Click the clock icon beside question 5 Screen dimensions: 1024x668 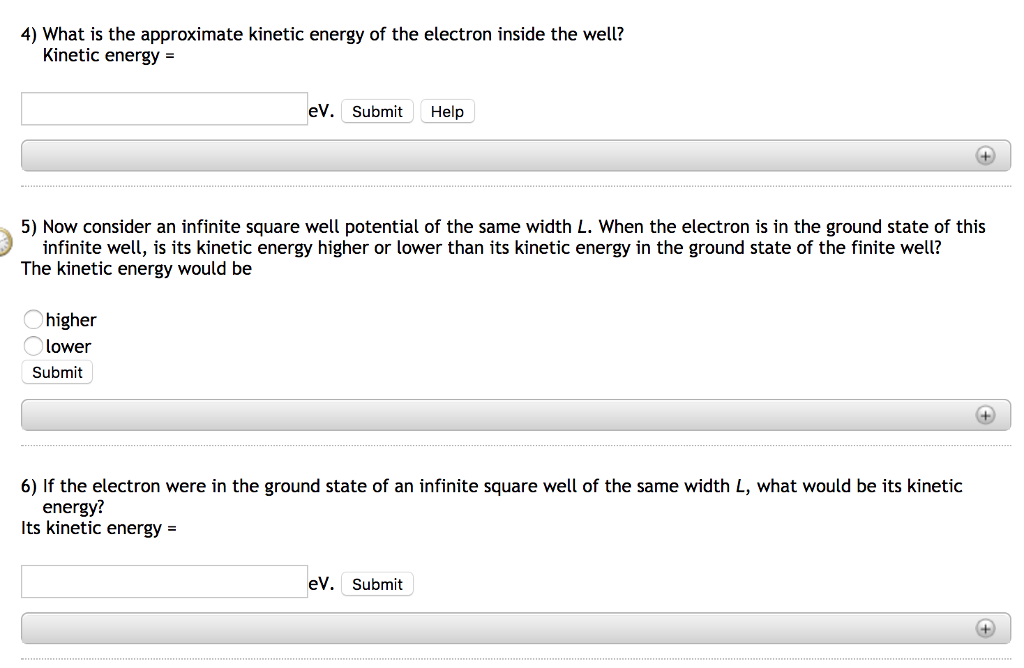click(5, 241)
